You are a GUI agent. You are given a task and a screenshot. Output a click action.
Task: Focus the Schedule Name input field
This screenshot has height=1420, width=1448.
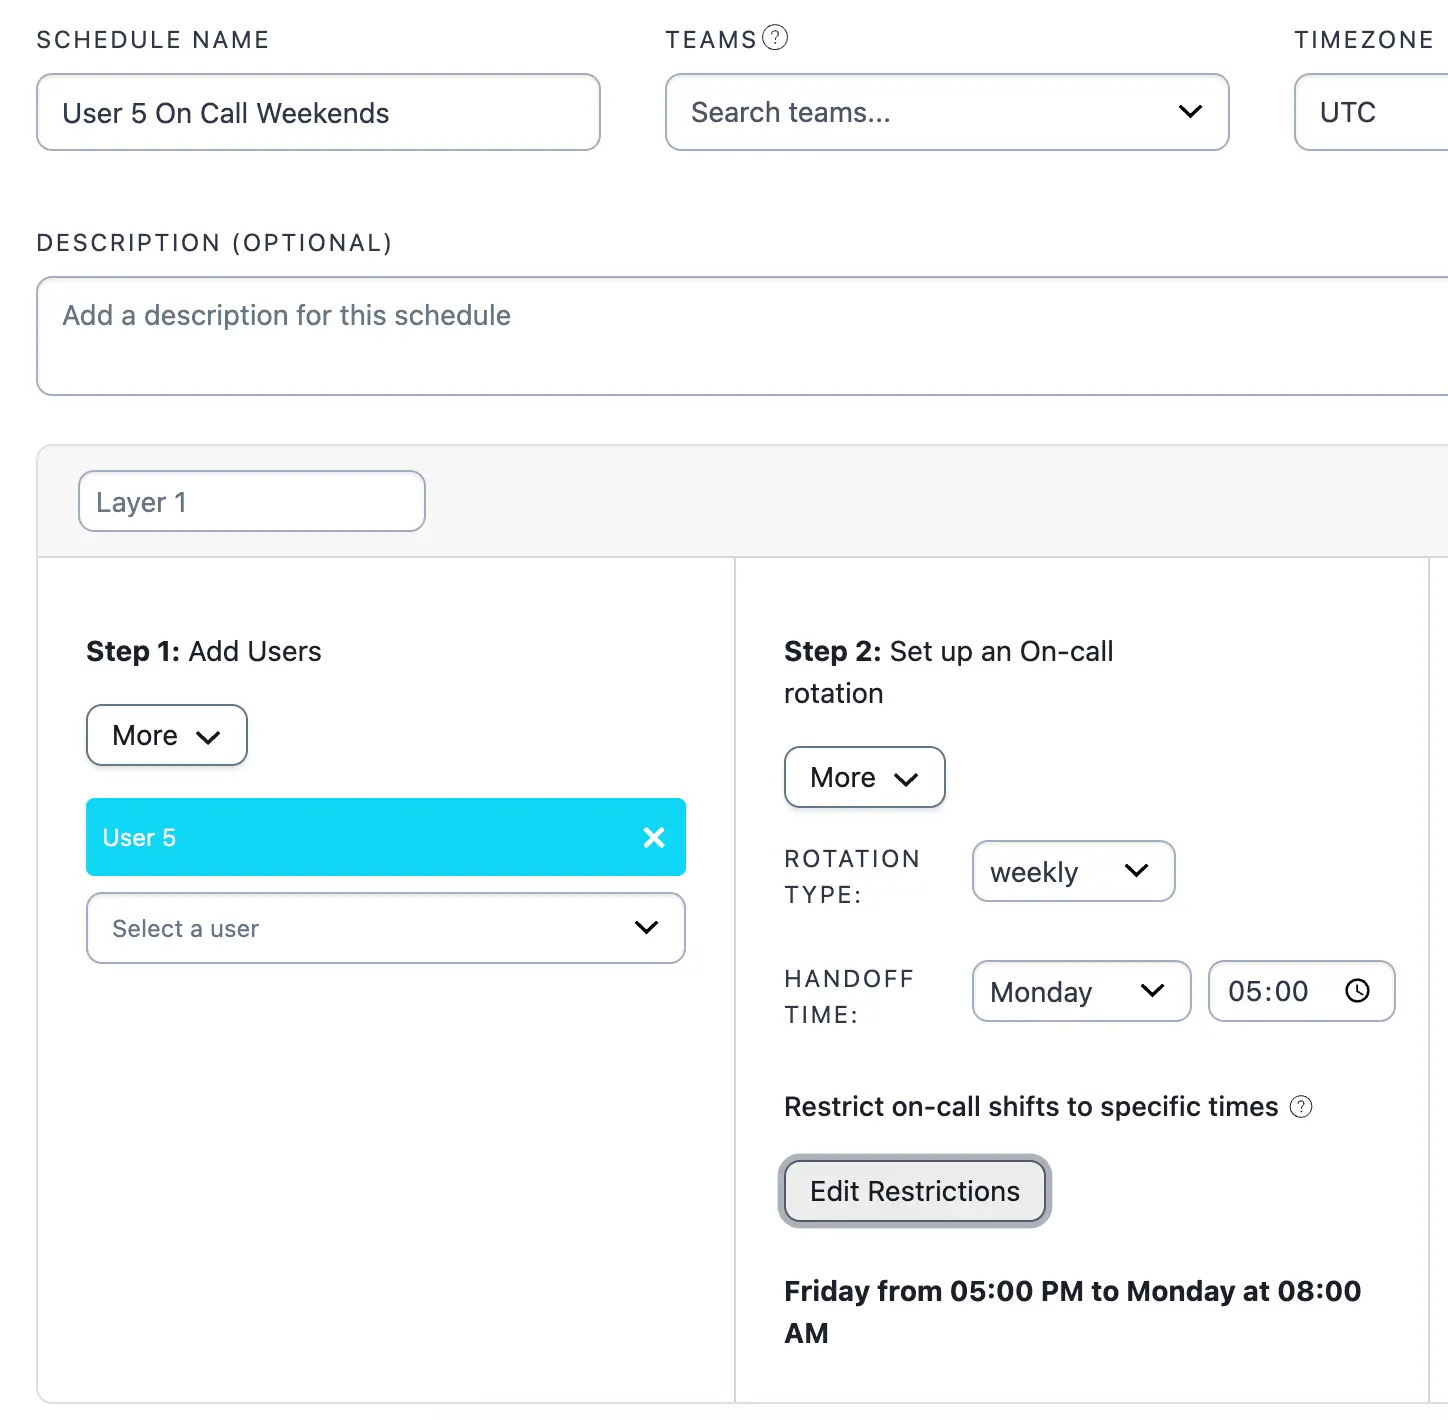coord(318,112)
